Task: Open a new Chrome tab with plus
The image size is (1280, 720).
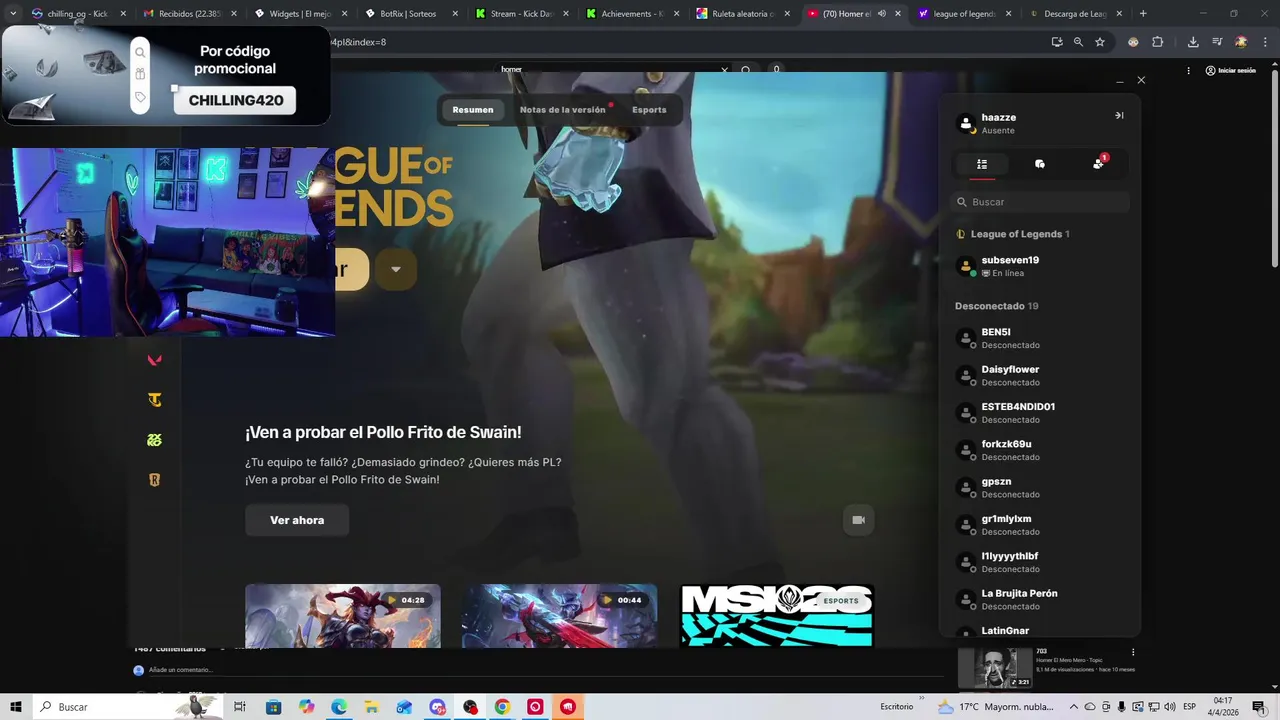Action: click(x=1143, y=14)
